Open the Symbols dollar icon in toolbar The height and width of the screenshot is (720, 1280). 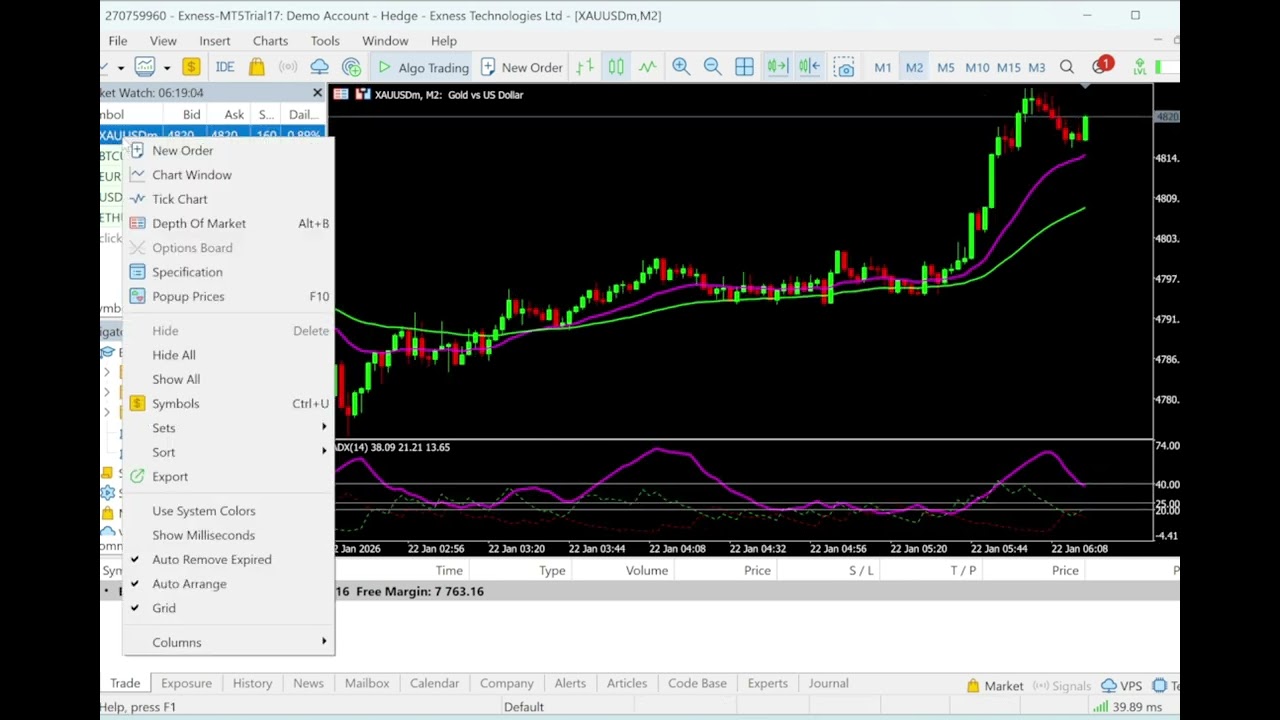[x=191, y=67]
